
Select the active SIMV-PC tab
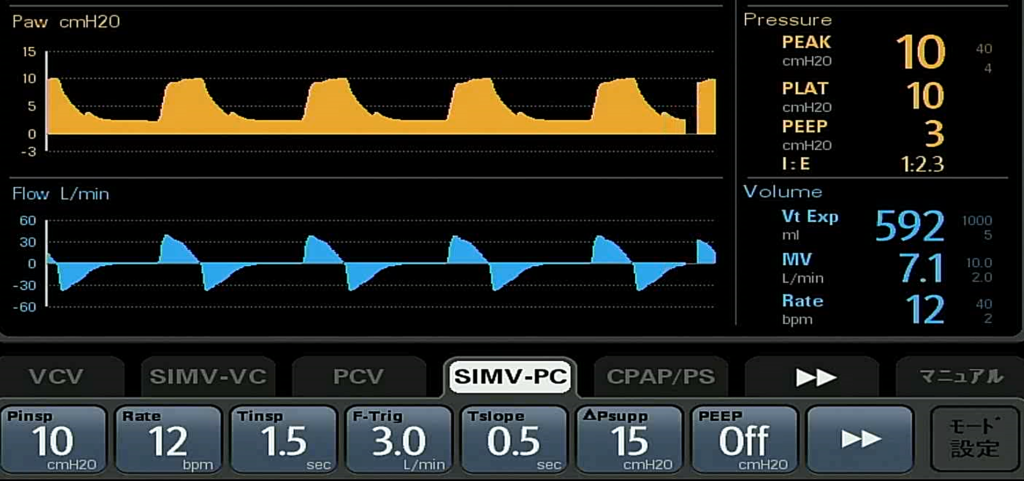510,377
